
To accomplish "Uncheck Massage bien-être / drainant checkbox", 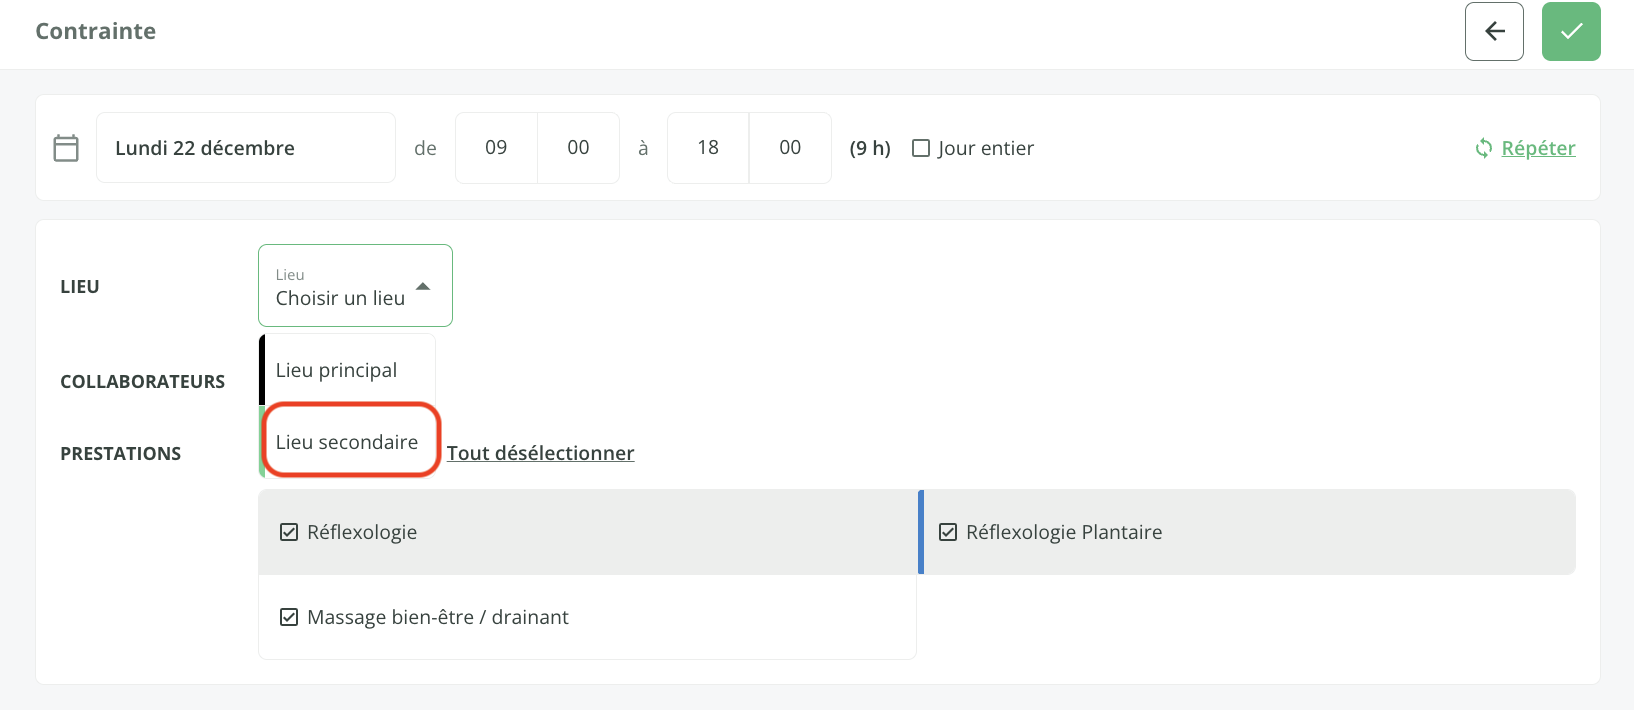I will click(x=289, y=617).
